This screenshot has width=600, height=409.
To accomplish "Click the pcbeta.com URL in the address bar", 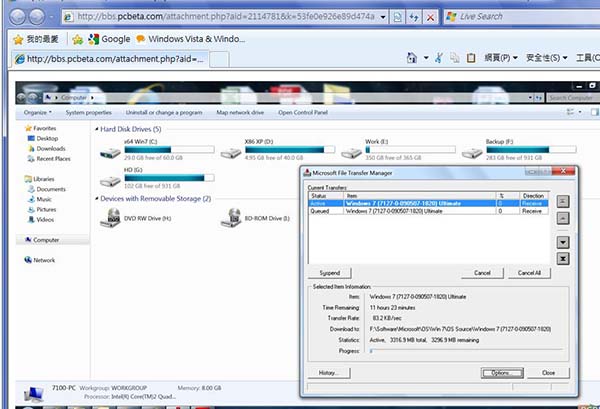I will point(226,16).
